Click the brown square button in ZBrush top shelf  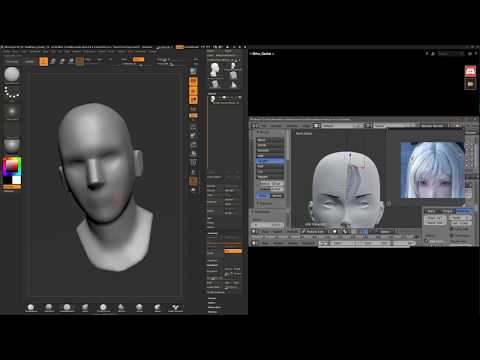point(80,61)
